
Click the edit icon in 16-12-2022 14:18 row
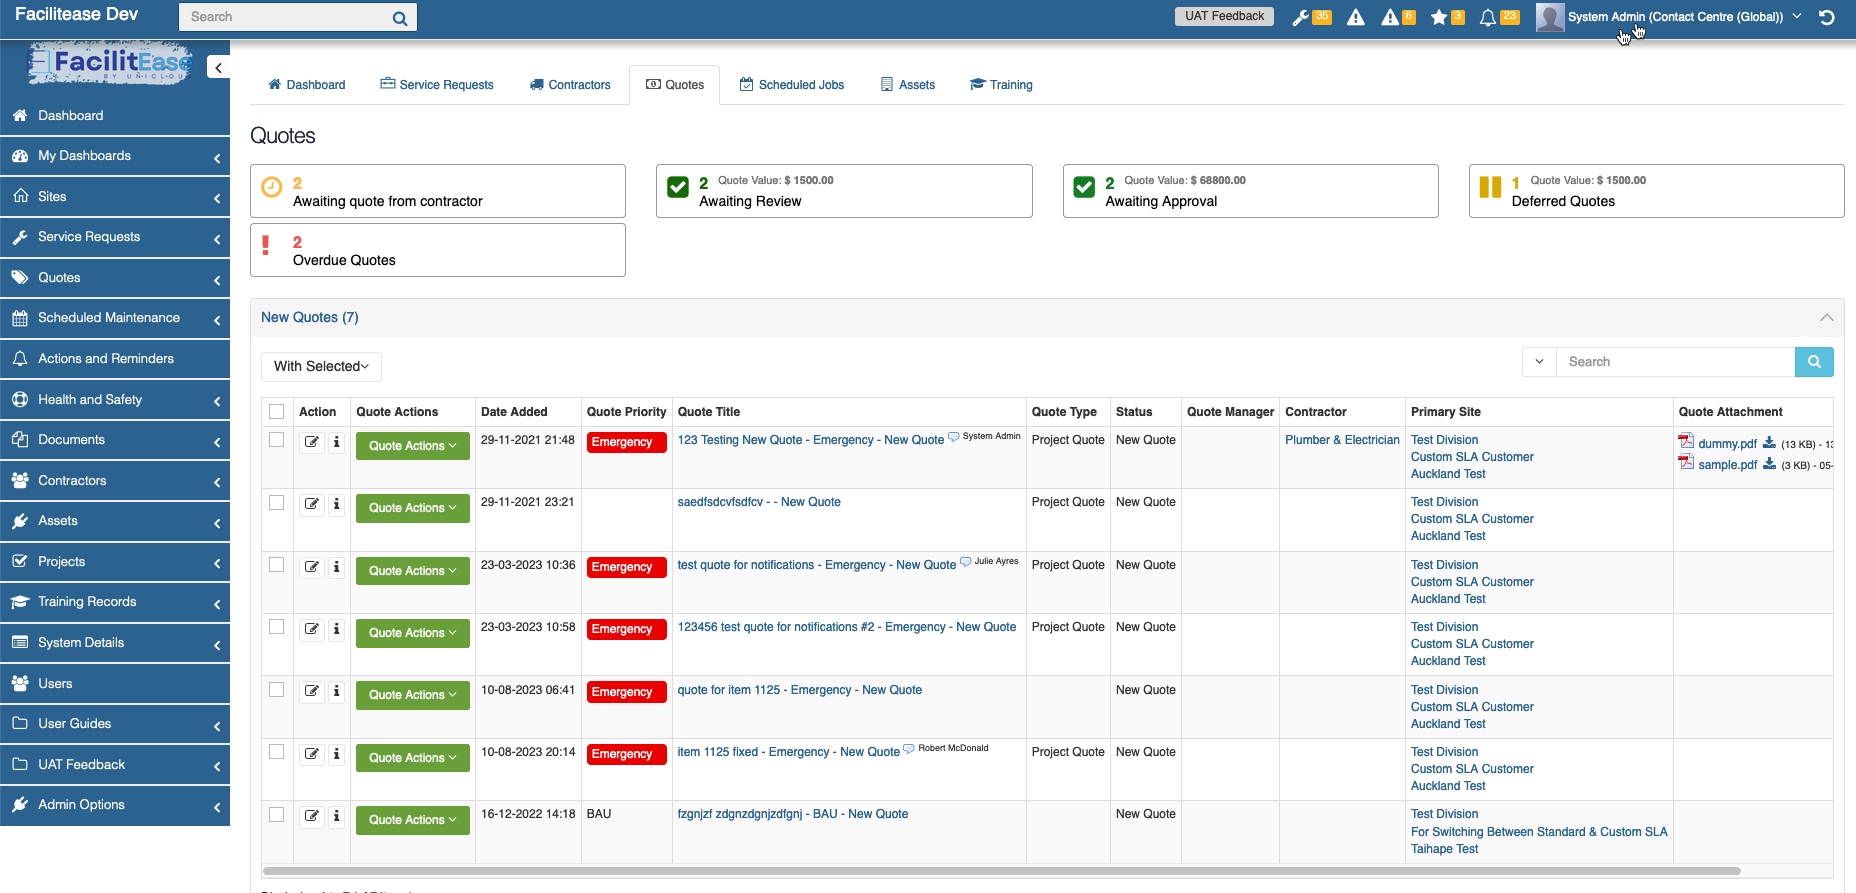[312, 816]
